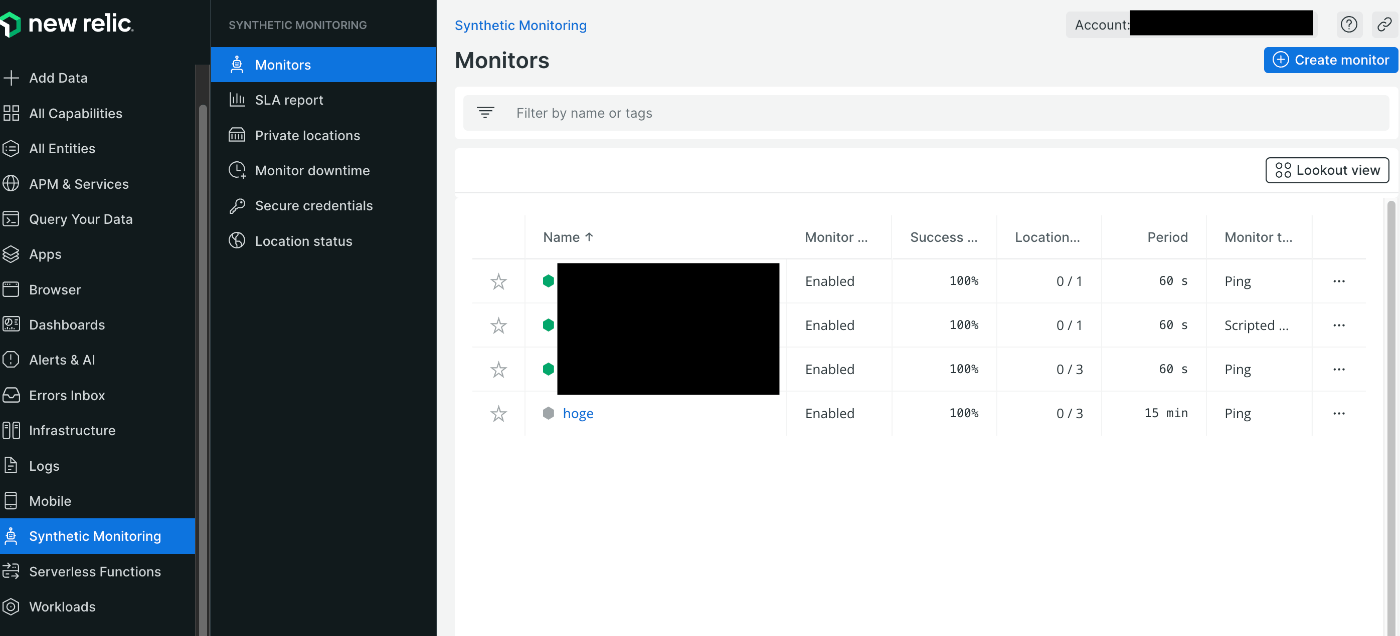Click the Logs document icon
The image size is (1400, 636).
tap(11, 466)
